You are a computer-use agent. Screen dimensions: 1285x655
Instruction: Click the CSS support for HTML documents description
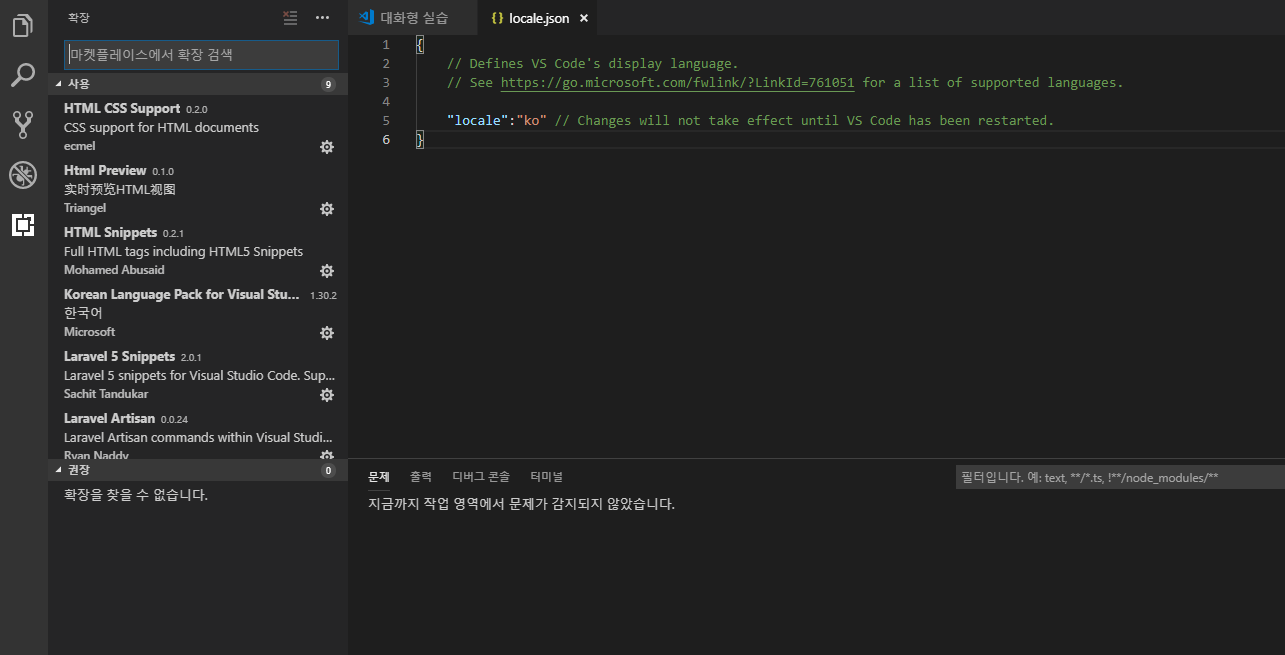coord(161,128)
